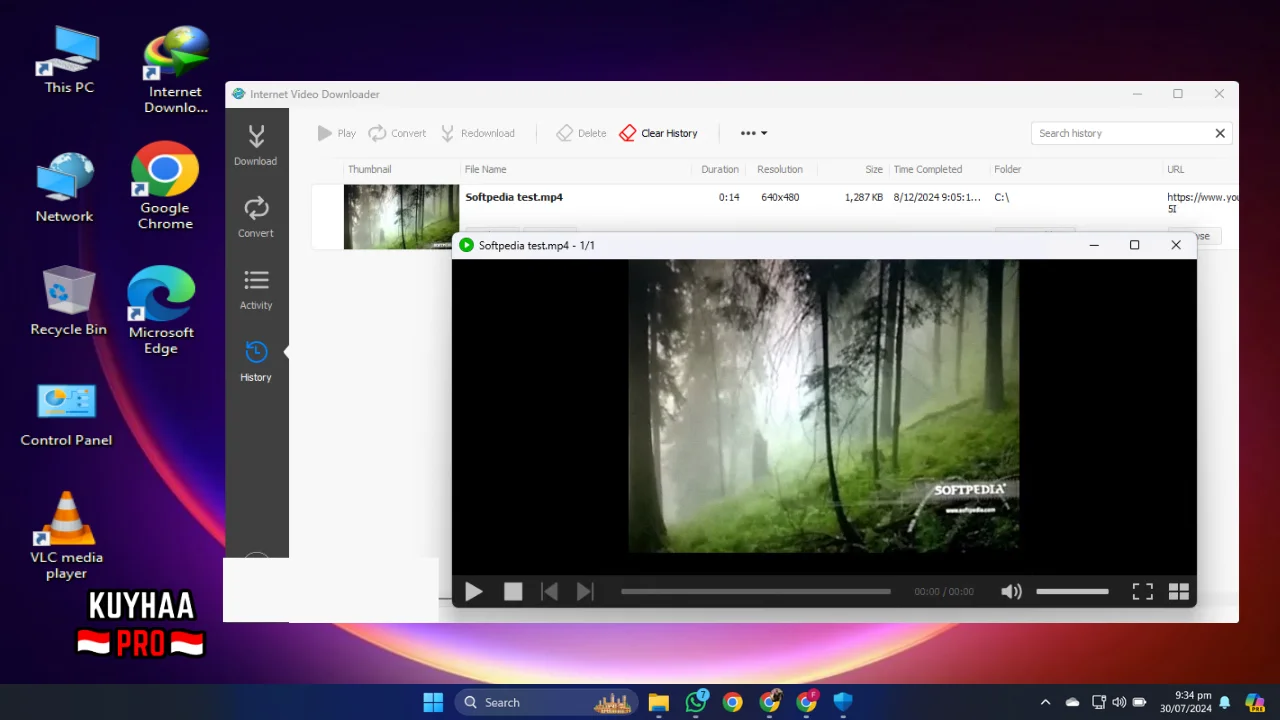
Task: Show hidden system tray icons
Action: (1046, 702)
